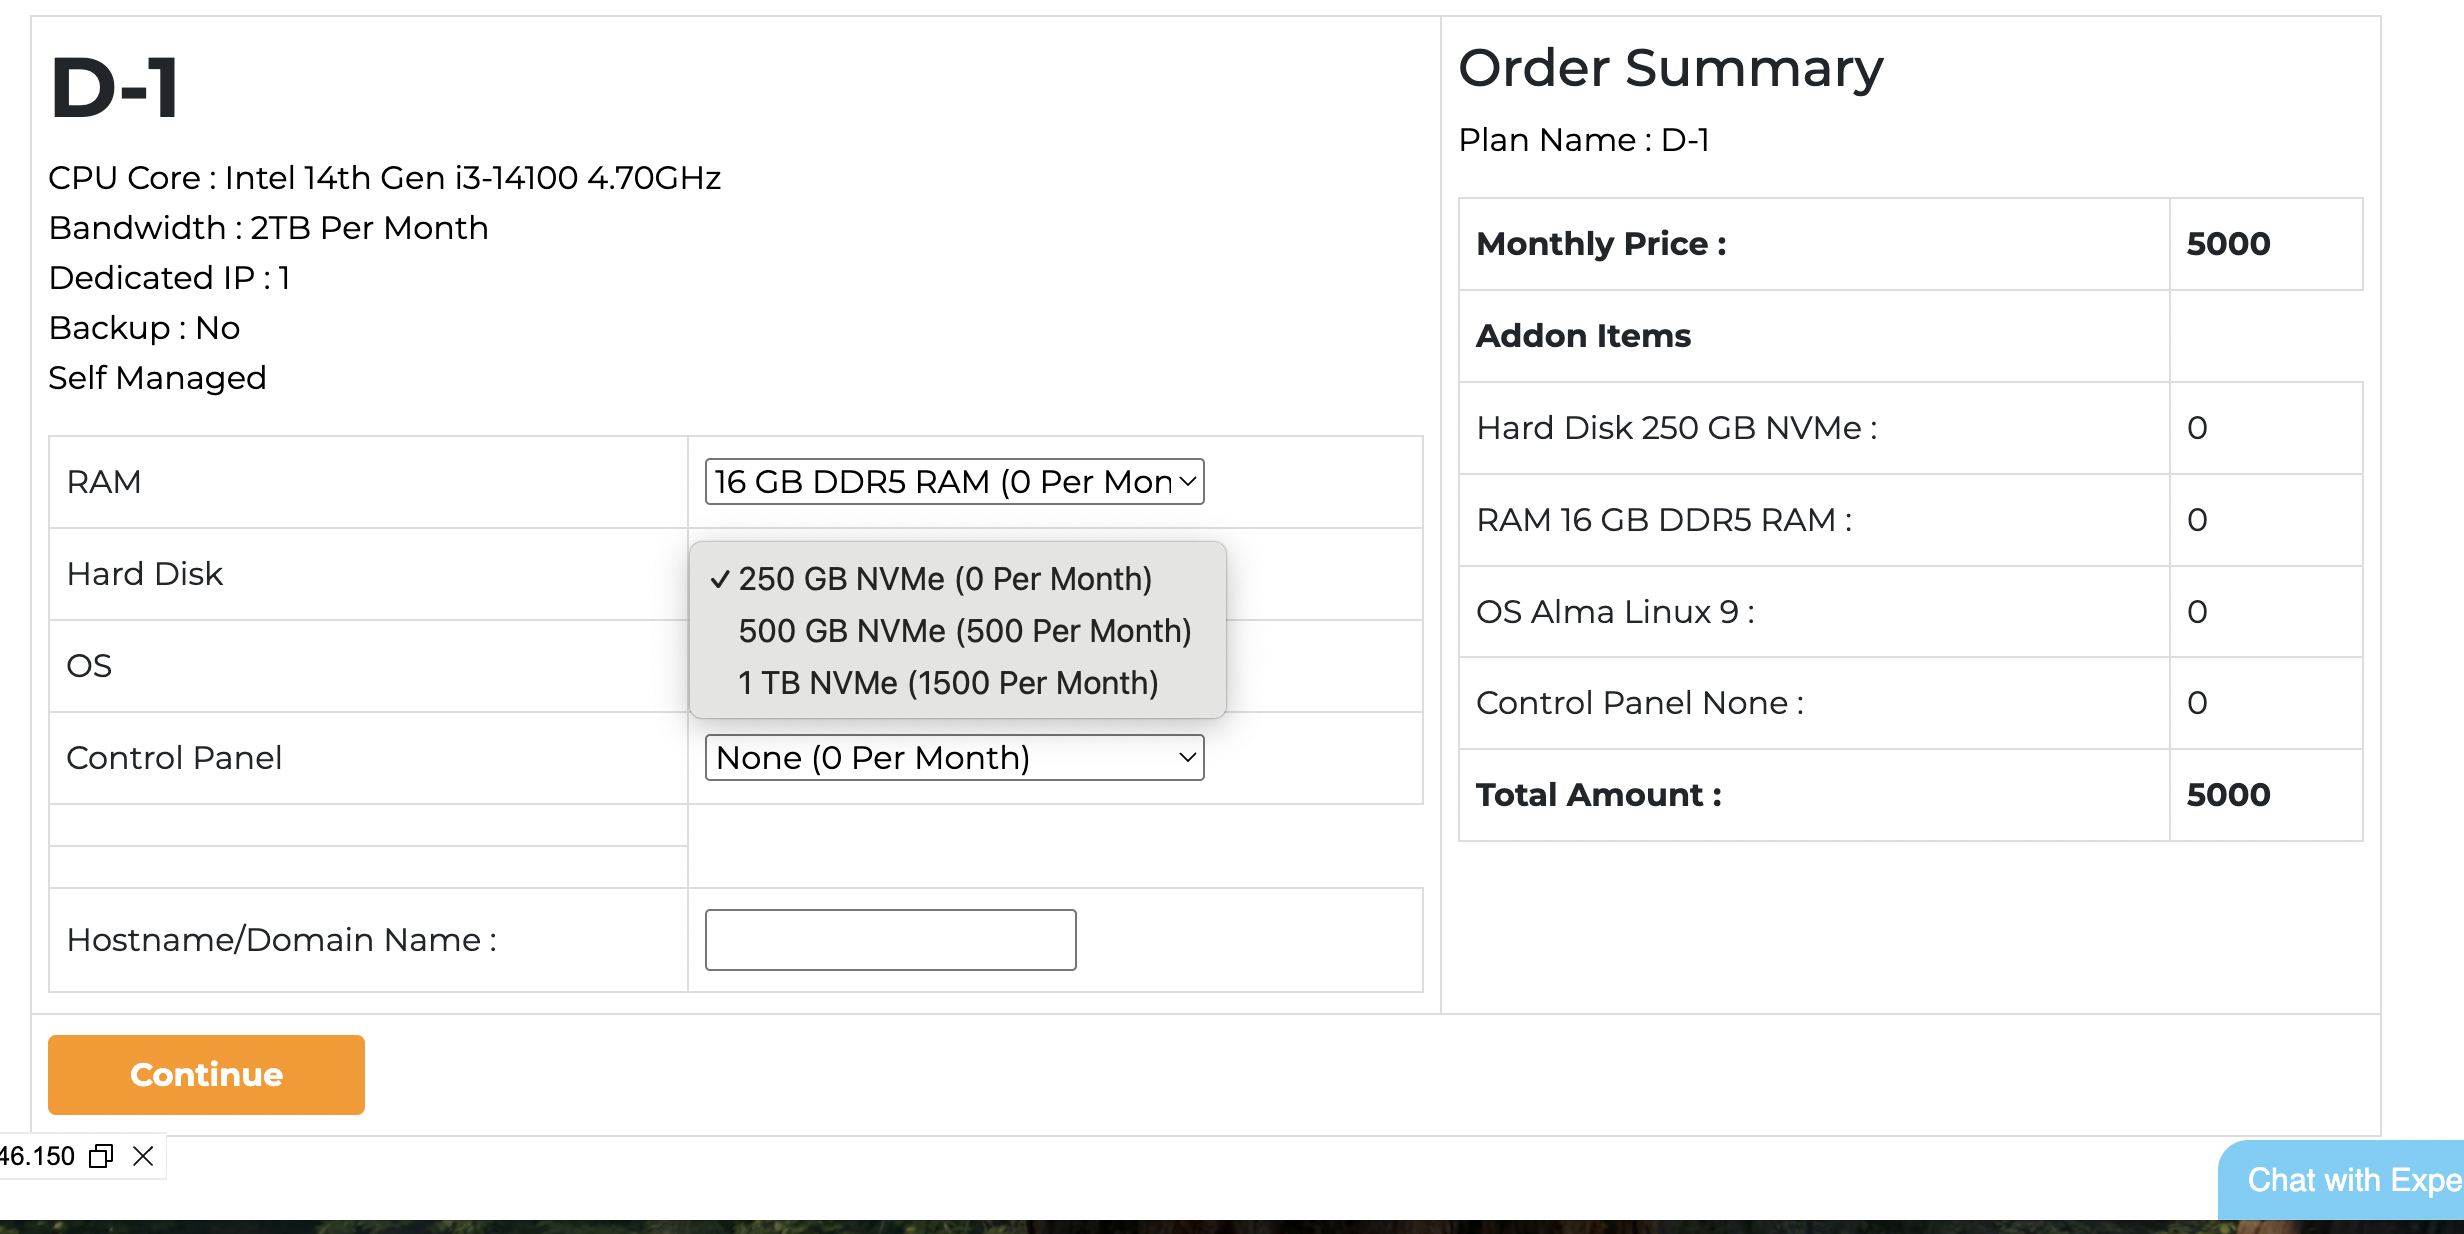Click the D-1 plan heading
The height and width of the screenshot is (1234, 2464).
click(x=115, y=88)
